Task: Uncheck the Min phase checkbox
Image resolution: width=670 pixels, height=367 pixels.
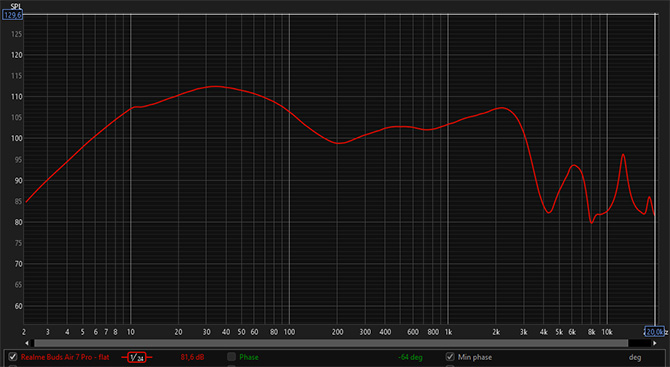Action: coord(450,357)
